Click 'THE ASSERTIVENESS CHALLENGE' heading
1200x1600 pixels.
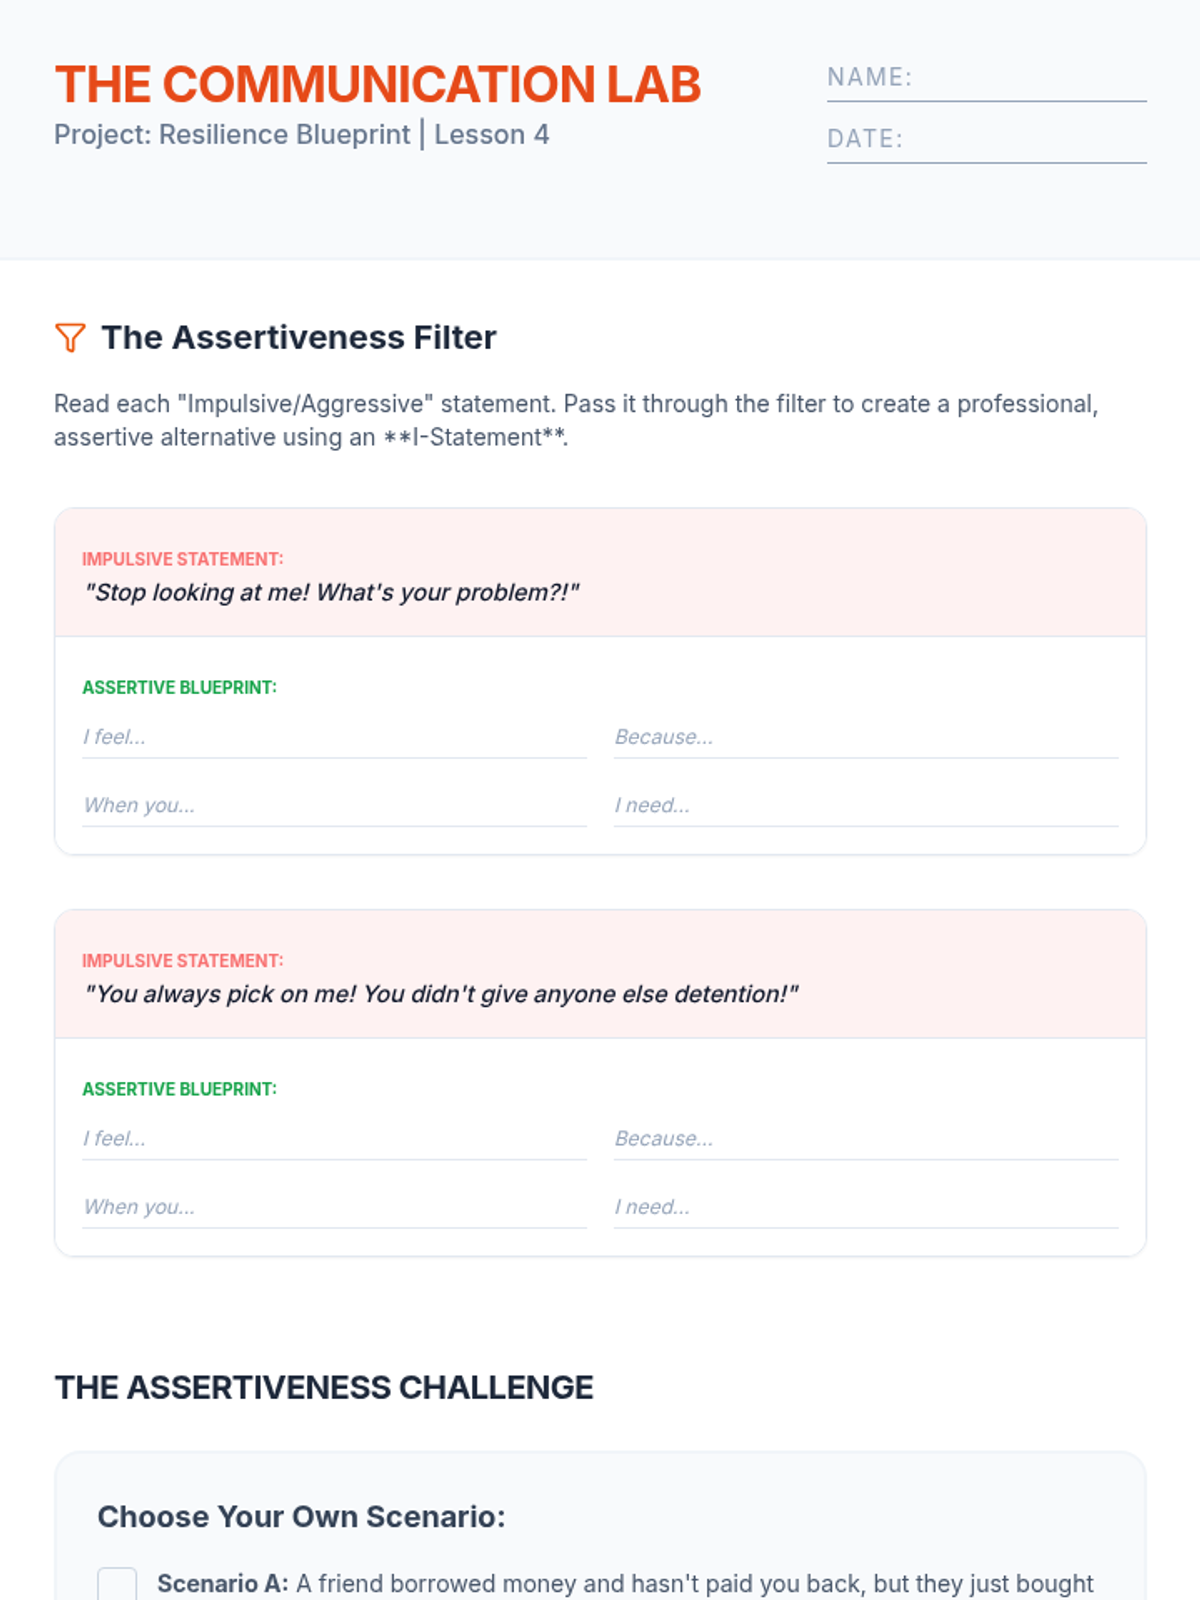click(324, 1388)
